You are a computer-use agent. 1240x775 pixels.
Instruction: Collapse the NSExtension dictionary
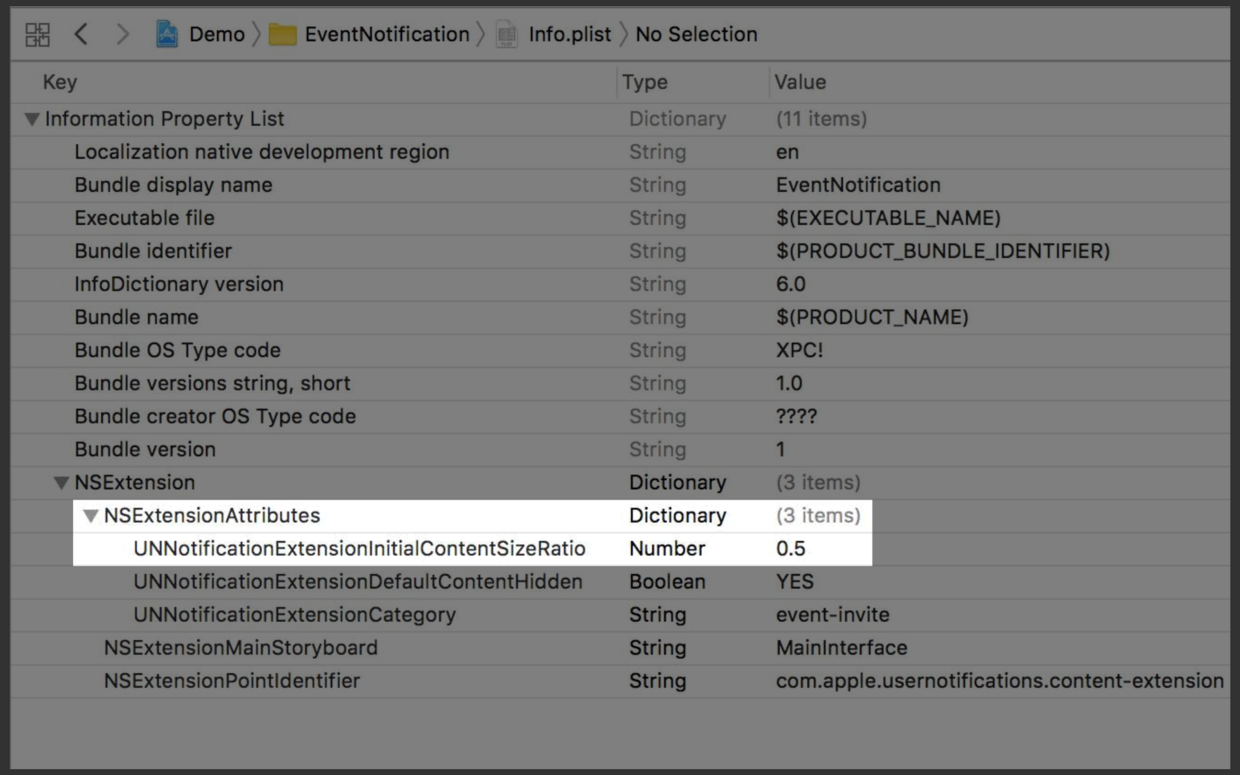click(62, 483)
